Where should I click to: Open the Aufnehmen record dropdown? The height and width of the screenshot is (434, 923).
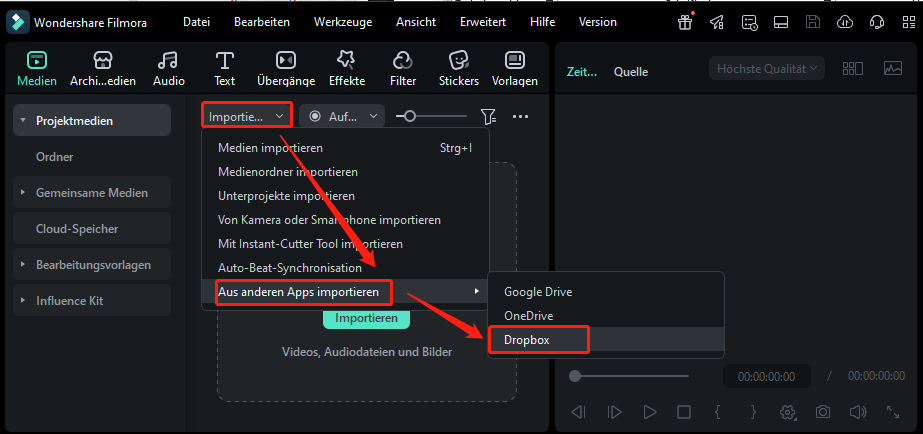pyautogui.click(x=342, y=116)
